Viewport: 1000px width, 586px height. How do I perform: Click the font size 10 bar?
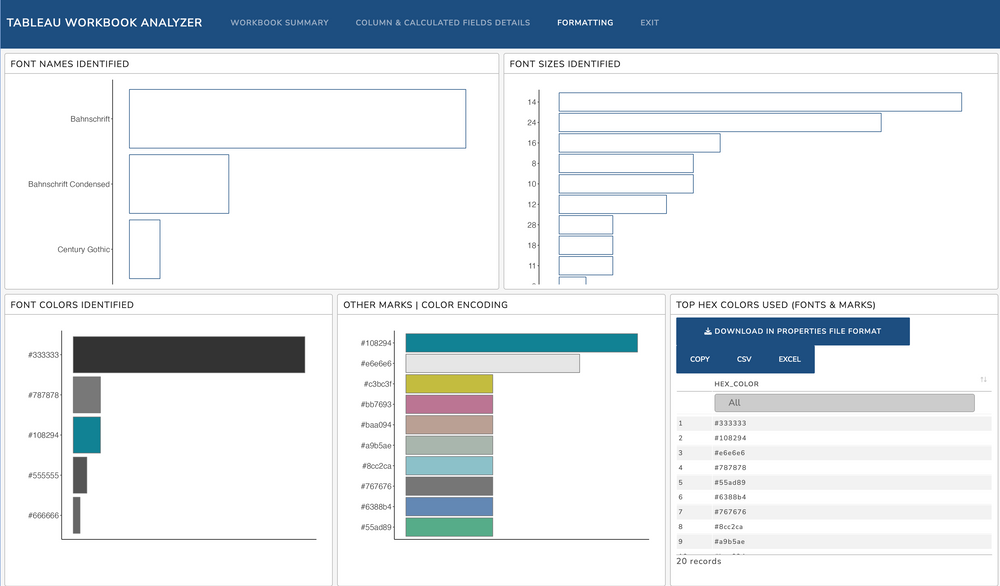pos(626,184)
